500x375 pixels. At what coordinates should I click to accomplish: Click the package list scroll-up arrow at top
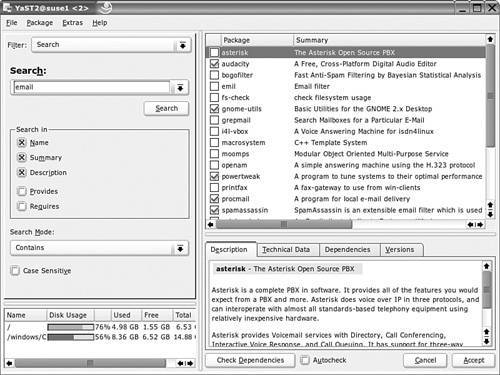[490, 39]
